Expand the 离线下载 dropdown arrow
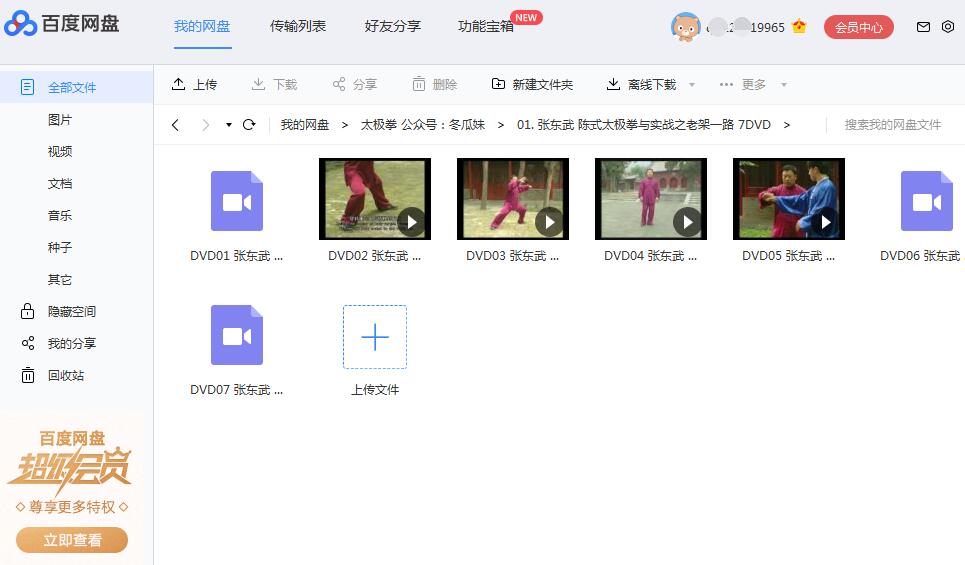 (x=692, y=84)
